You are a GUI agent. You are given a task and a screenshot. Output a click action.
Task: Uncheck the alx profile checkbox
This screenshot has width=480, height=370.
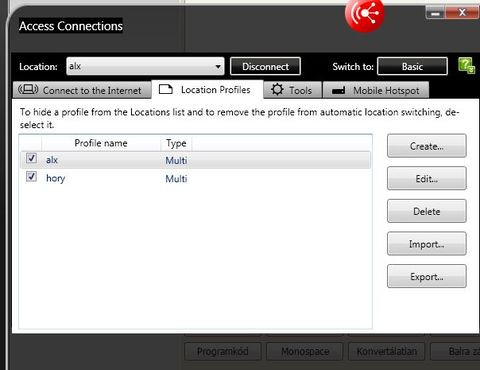click(31, 158)
